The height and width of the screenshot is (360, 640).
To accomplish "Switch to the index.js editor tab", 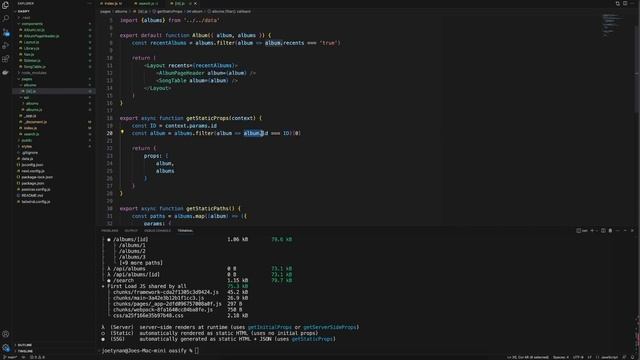I will pos(111,3).
